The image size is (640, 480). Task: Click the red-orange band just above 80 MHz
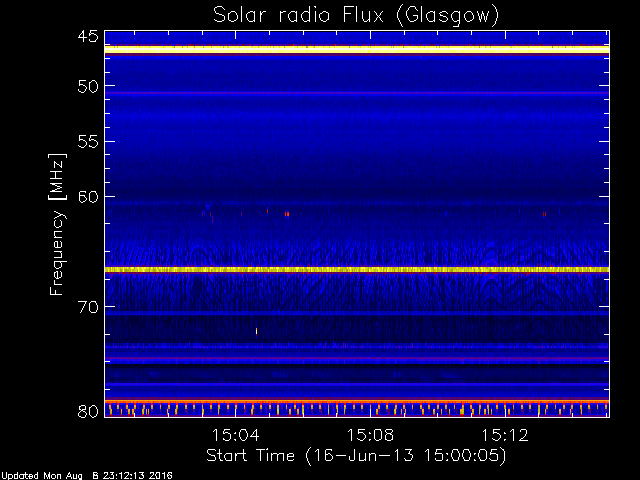pos(357,402)
